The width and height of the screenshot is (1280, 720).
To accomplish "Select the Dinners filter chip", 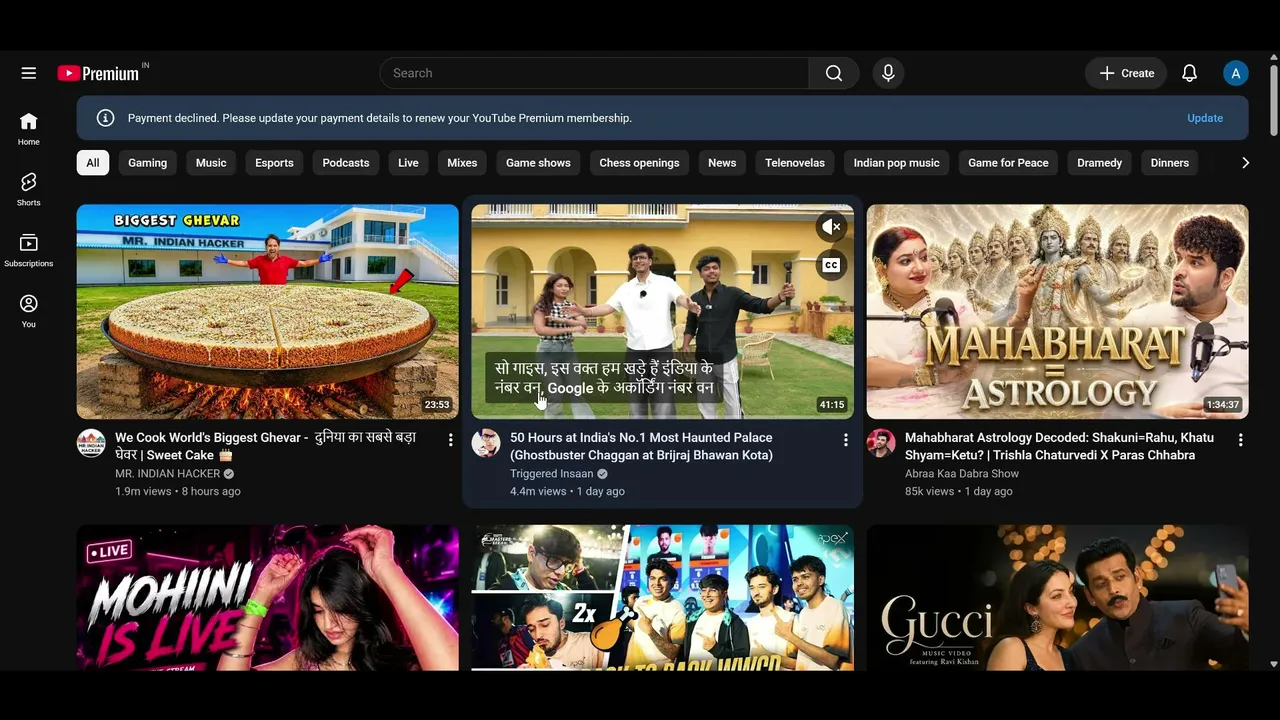I will [x=1170, y=163].
